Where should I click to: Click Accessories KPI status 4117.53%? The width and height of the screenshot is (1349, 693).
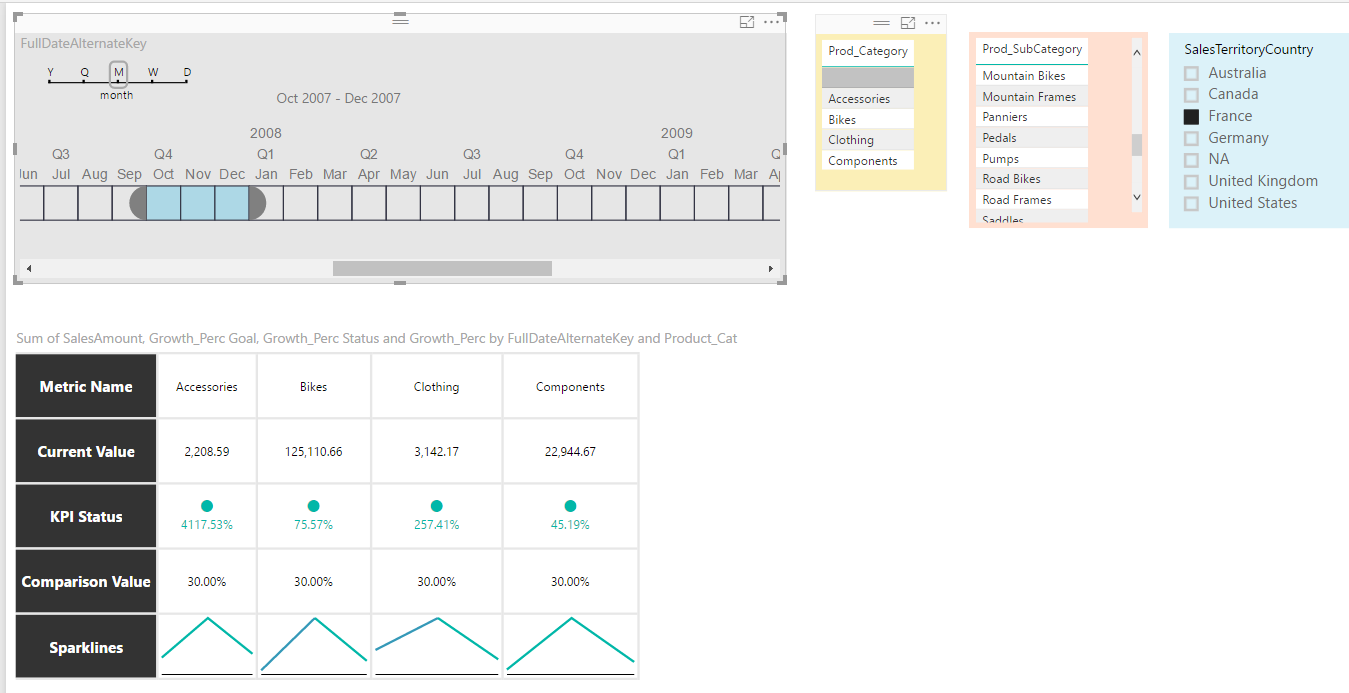[x=207, y=524]
